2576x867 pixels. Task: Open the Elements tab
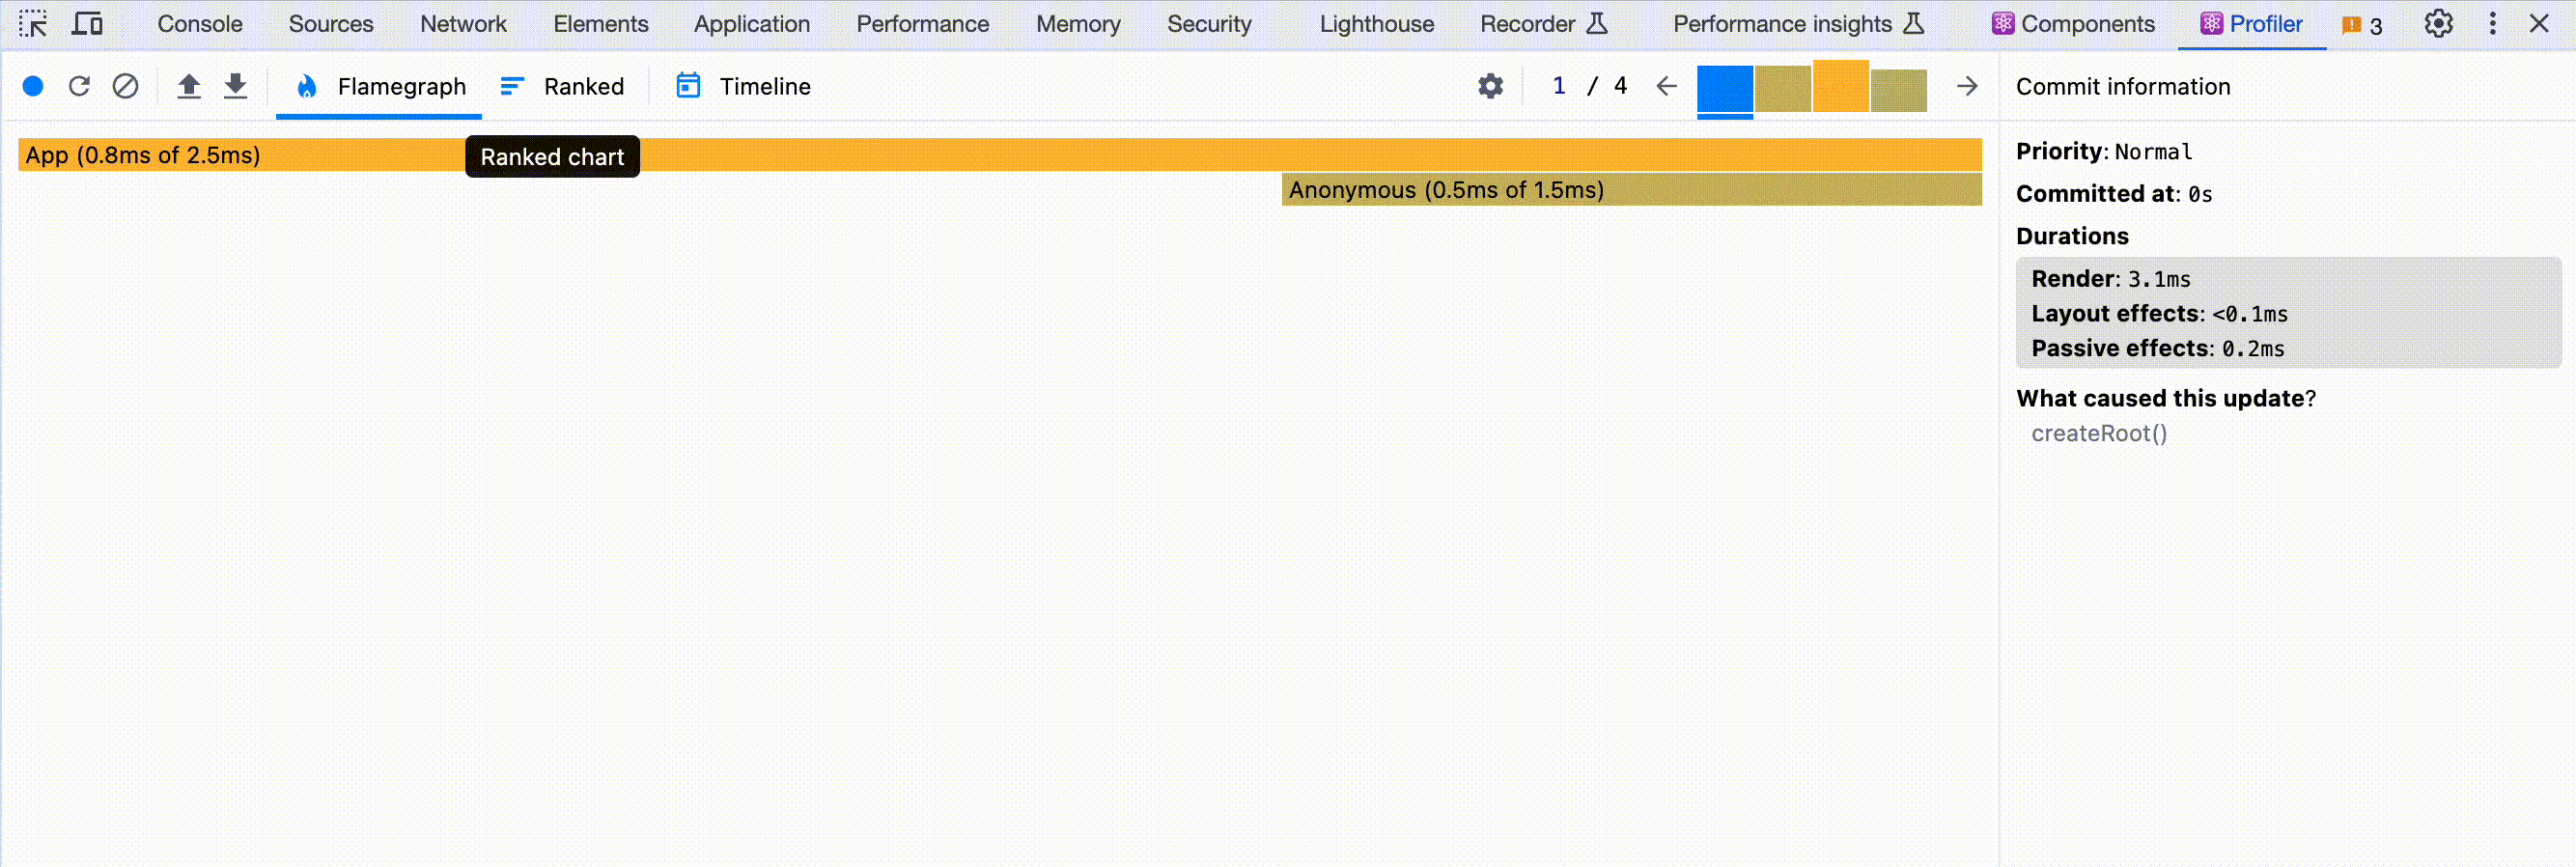(x=601, y=24)
